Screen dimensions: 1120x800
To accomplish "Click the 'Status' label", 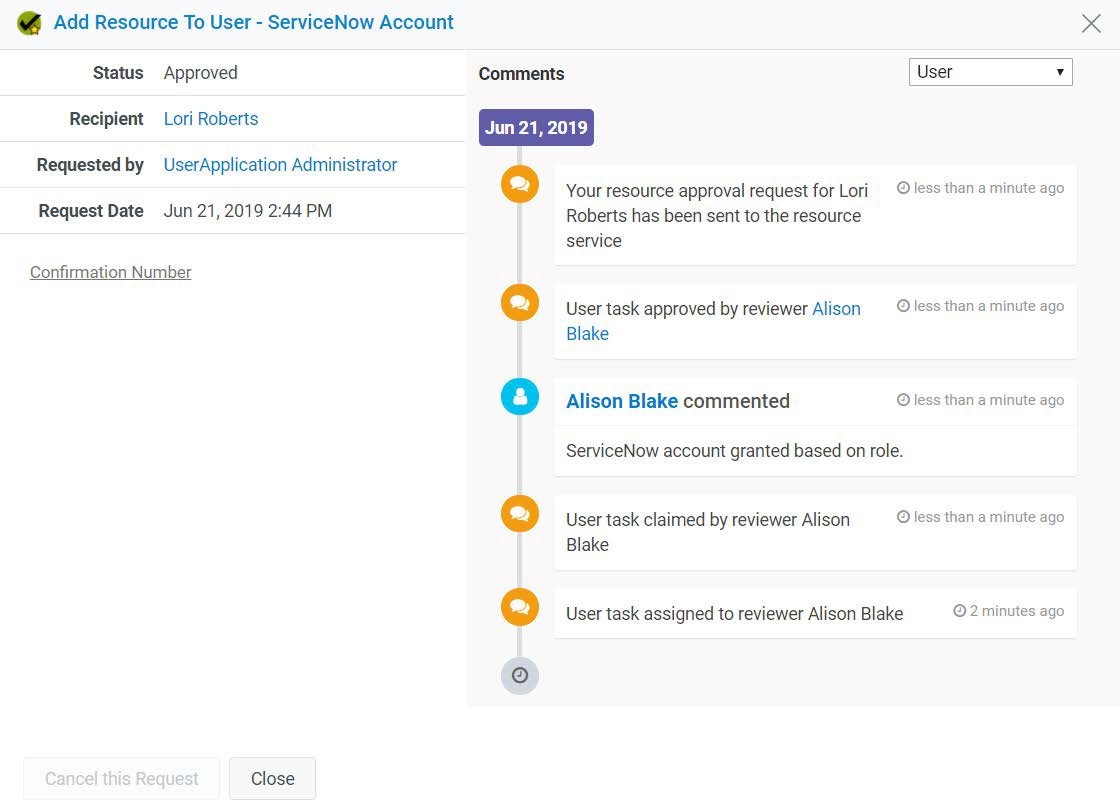I will tap(118, 73).
